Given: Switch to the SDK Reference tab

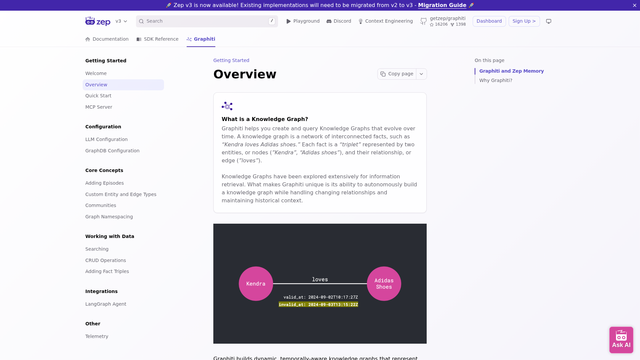Looking at the screenshot, I should click(158, 39).
